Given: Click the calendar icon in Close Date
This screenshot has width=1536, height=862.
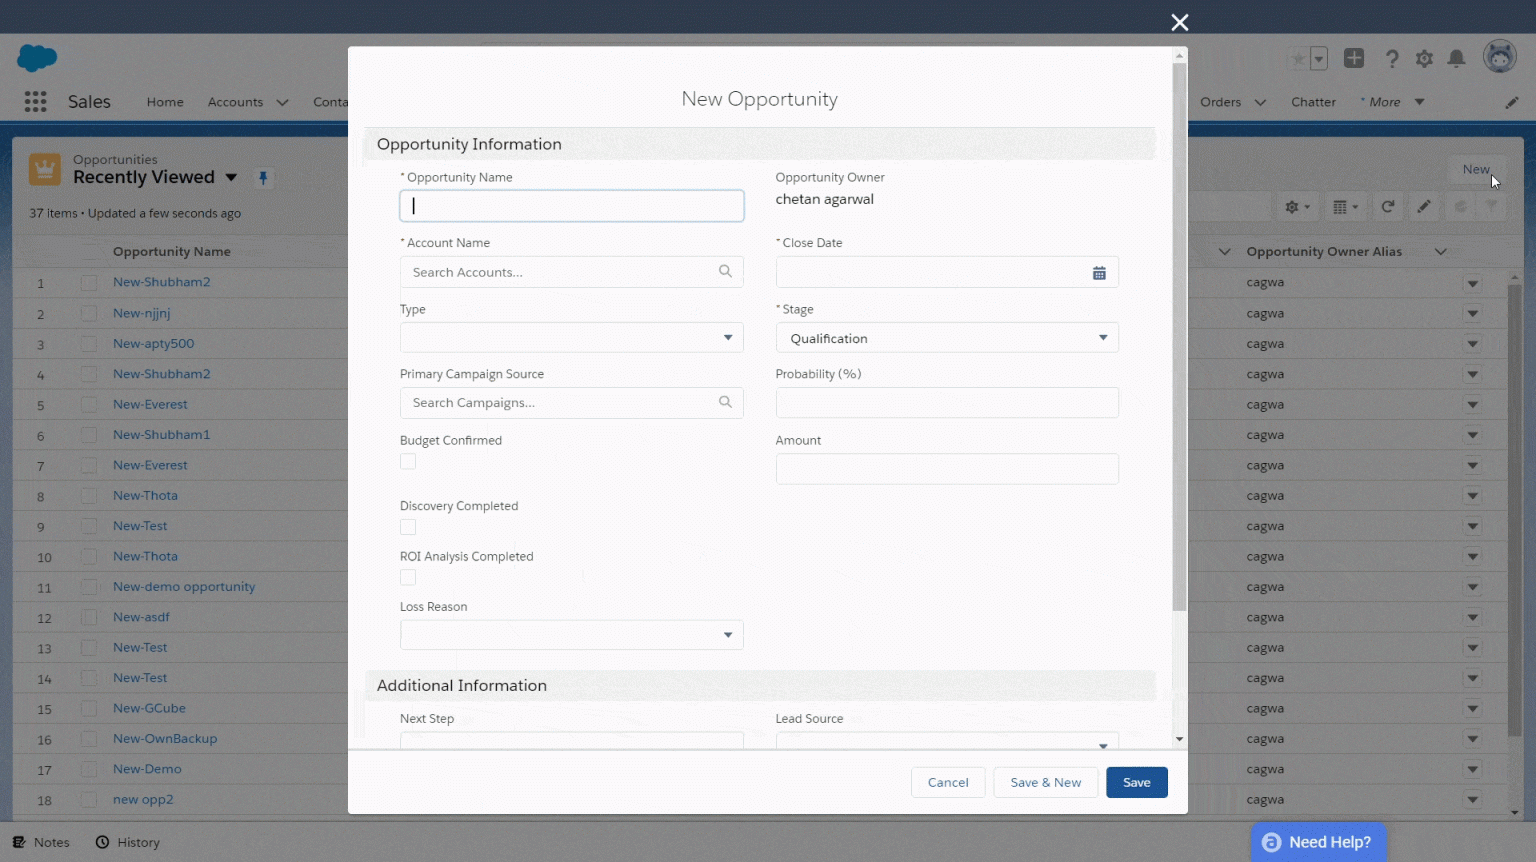Looking at the screenshot, I should [x=1098, y=273].
